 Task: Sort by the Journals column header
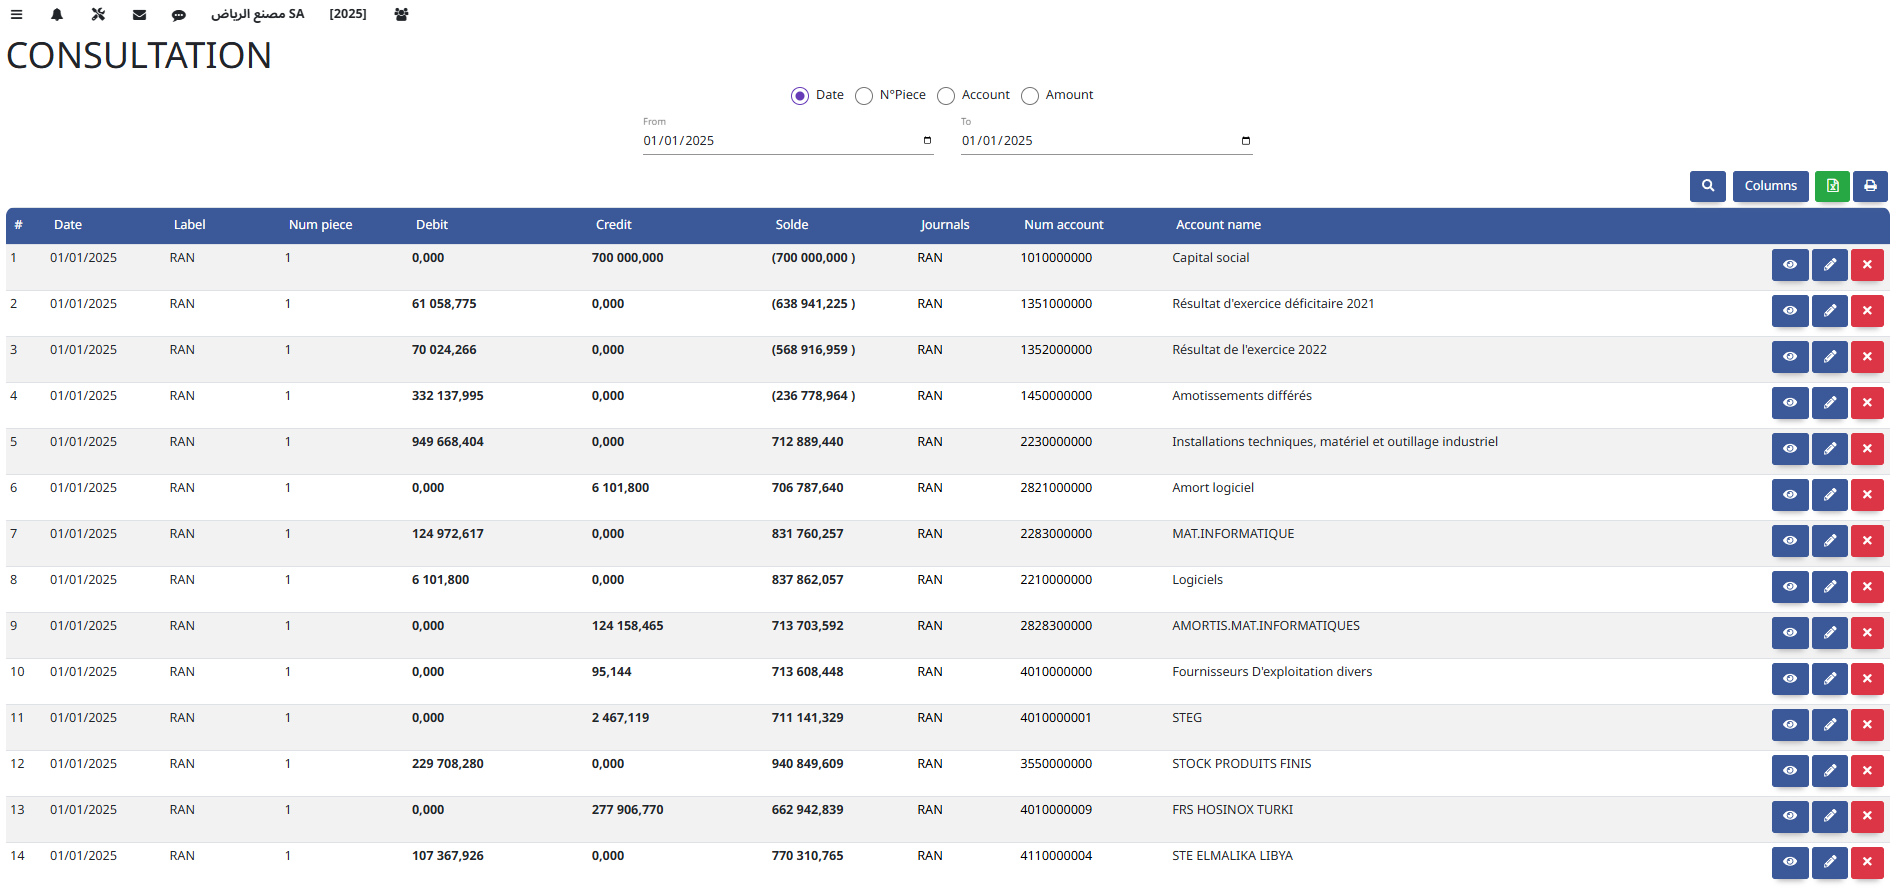(945, 225)
